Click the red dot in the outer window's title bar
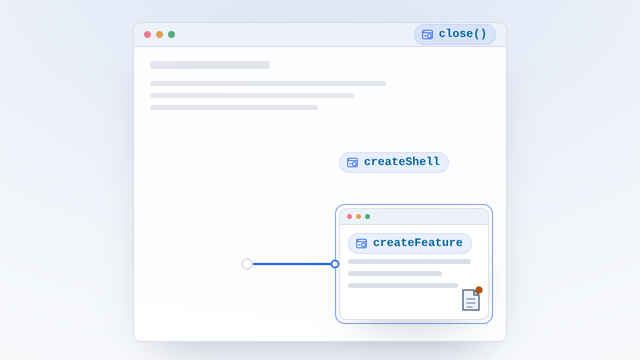 pos(147,35)
